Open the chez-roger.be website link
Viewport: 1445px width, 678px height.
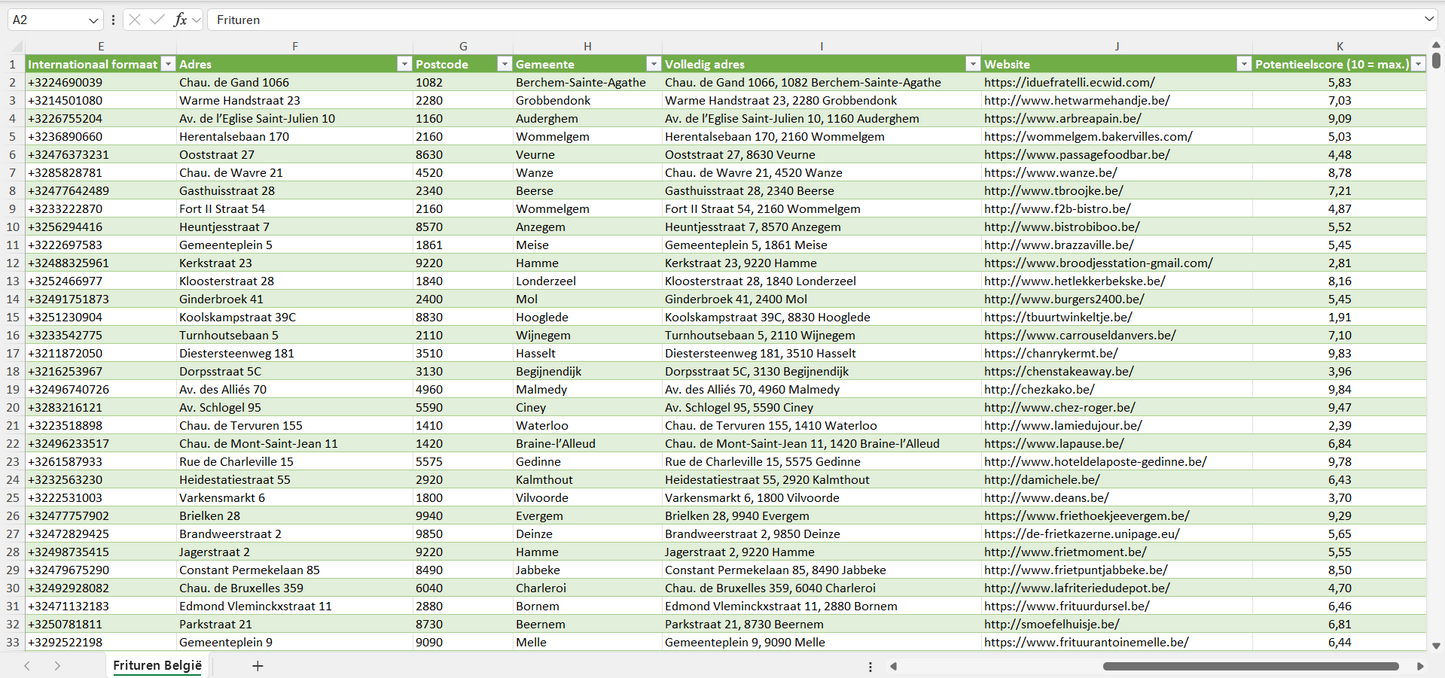pos(1059,408)
